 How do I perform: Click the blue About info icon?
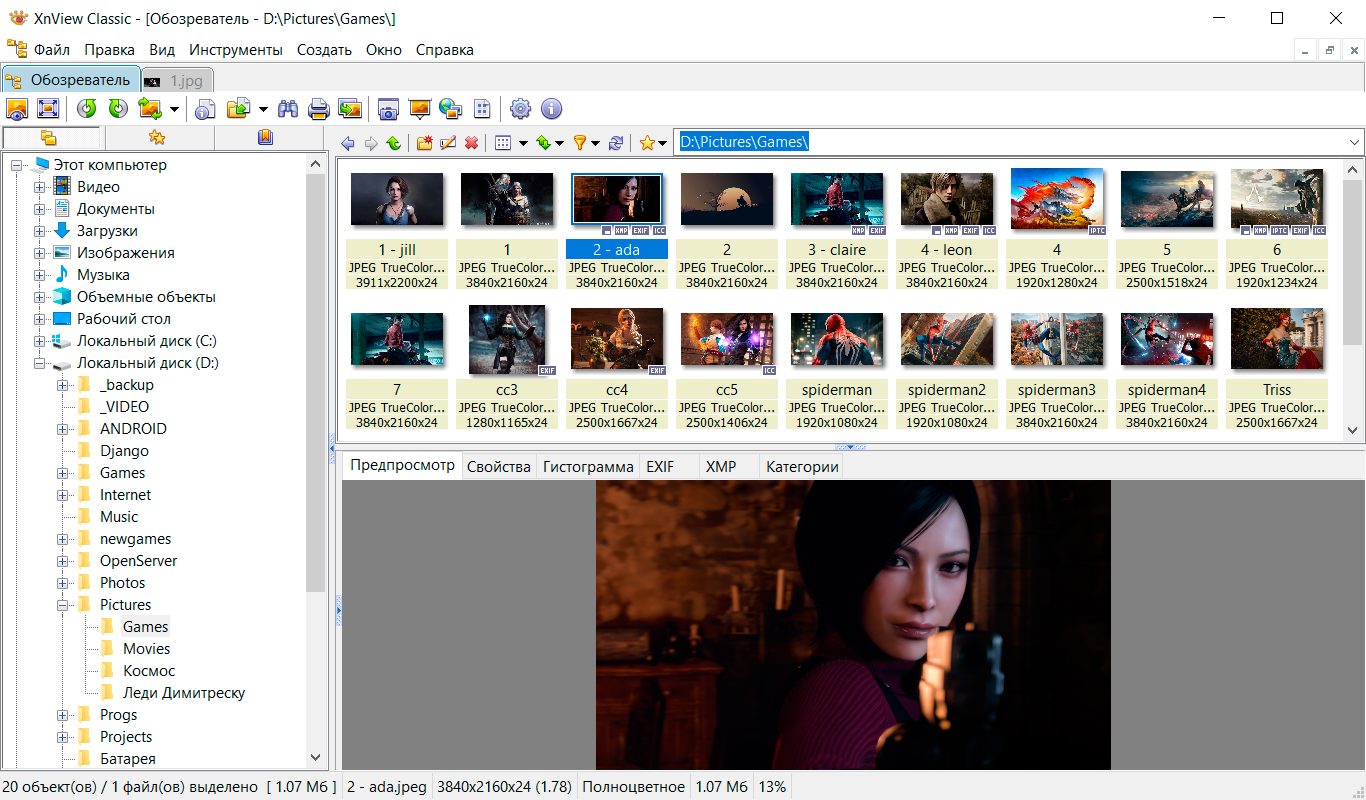(551, 109)
